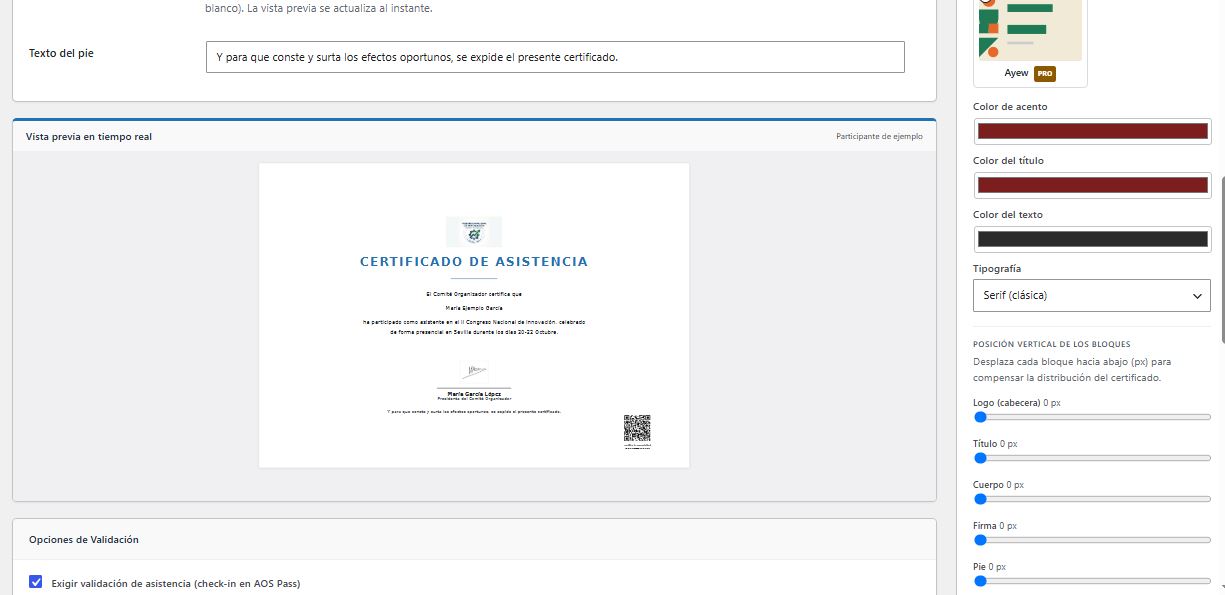Click the Cuerpo position slider
Viewport: 1225px width, 595px height.
[x=1092, y=499]
